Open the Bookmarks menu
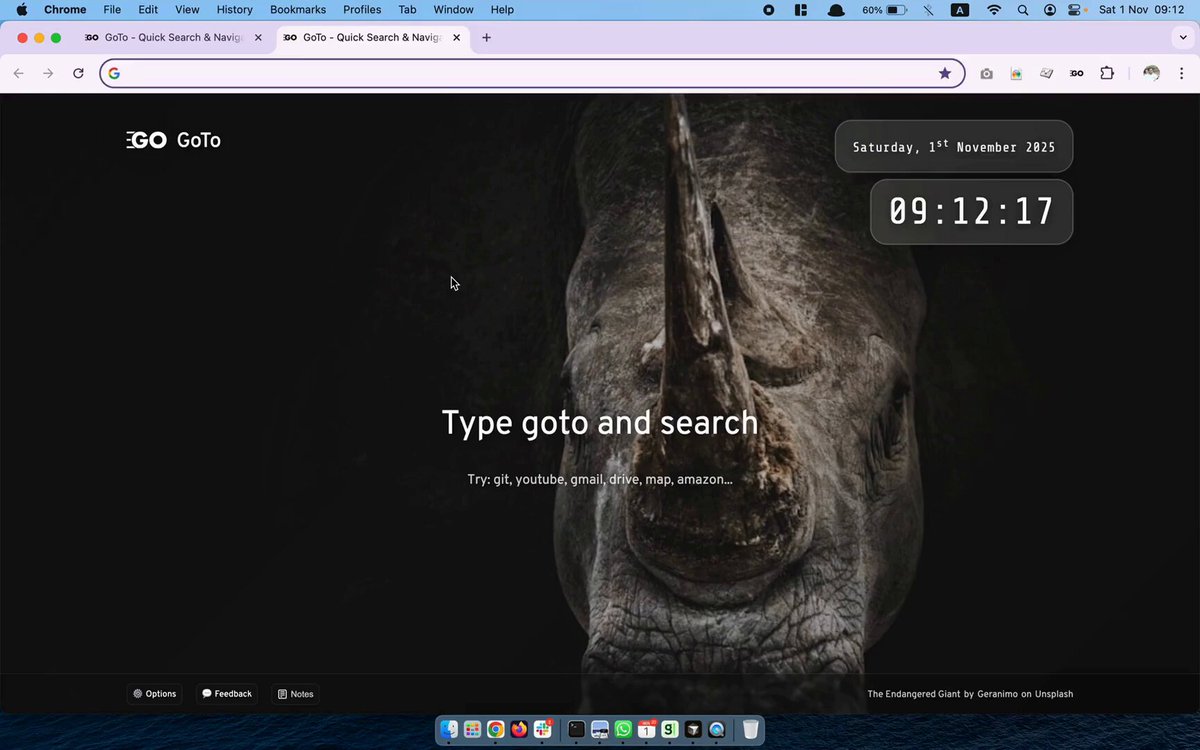 (298, 9)
